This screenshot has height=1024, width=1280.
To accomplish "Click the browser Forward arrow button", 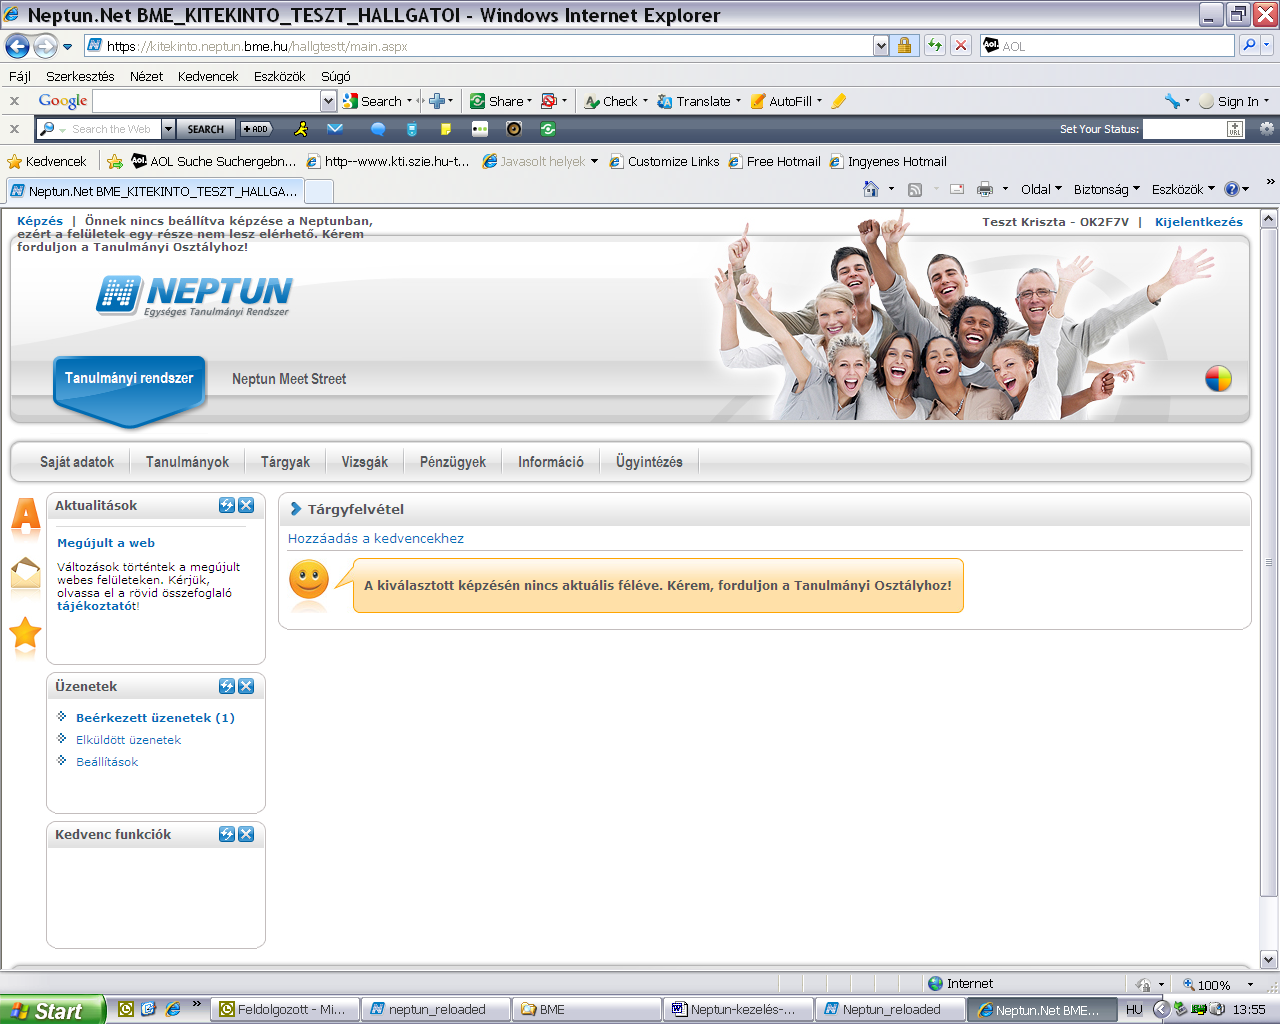I will pyautogui.click(x=45, y=46).
